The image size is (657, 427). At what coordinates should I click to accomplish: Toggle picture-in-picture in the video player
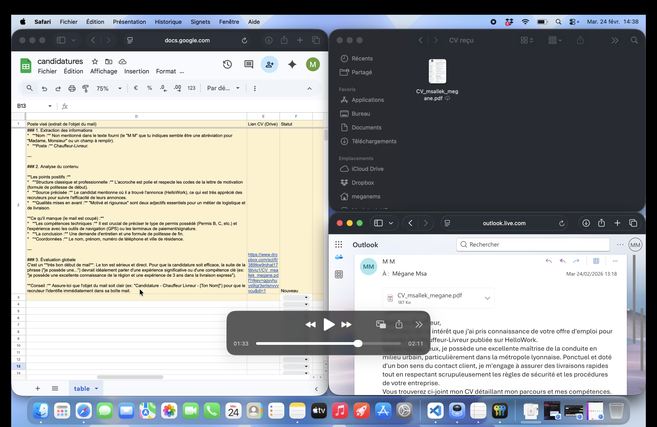point(381,324)
